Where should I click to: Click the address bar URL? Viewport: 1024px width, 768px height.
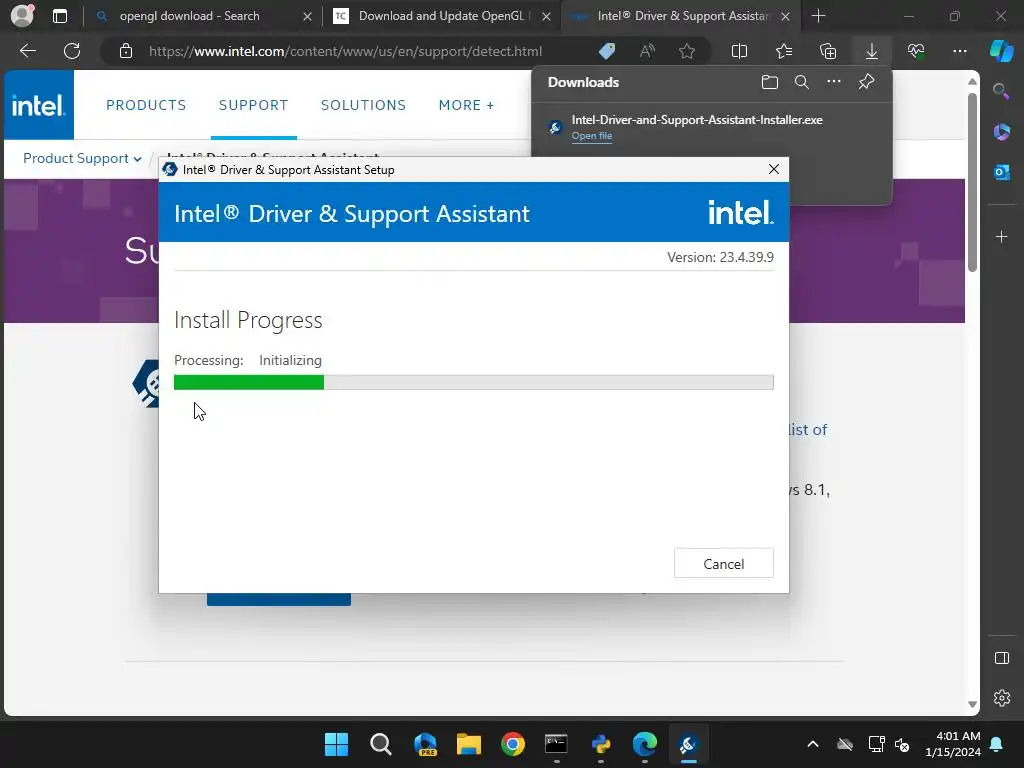(x=345, y=51)
